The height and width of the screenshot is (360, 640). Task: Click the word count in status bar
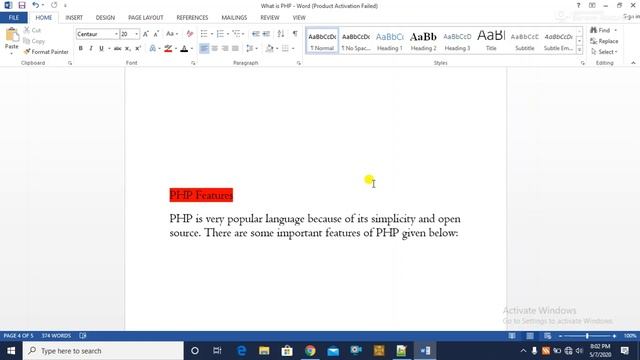point(56,336)
